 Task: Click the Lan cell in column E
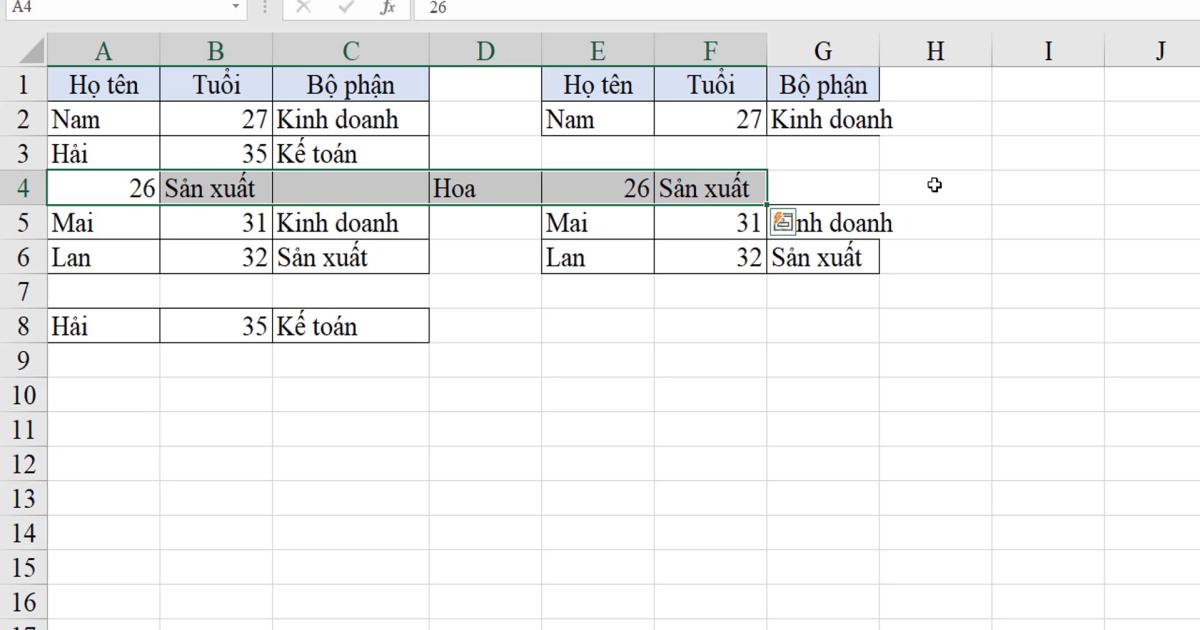[x=597, y=257]
